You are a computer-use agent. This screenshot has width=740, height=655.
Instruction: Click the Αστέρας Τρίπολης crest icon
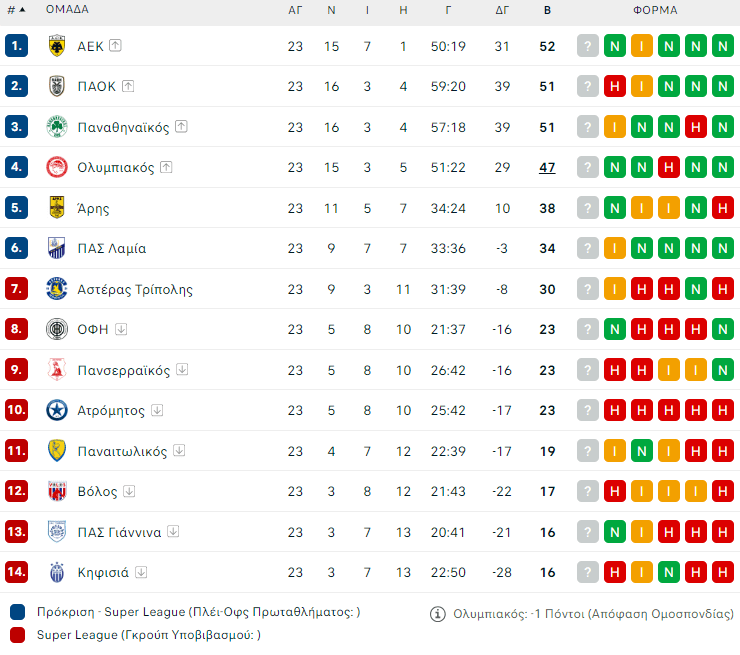[x=57, y=289]
